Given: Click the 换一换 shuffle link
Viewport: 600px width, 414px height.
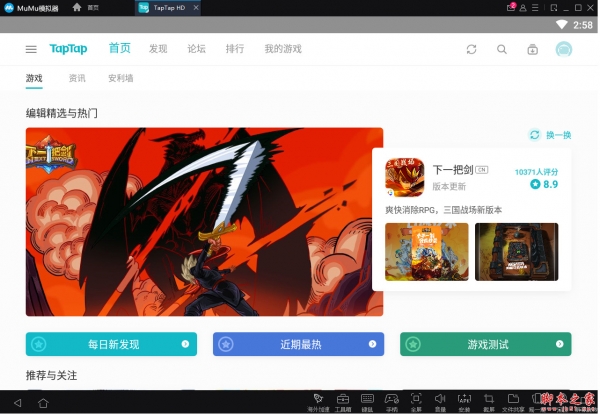Looking at the screenshot, I should pos(558,135).
